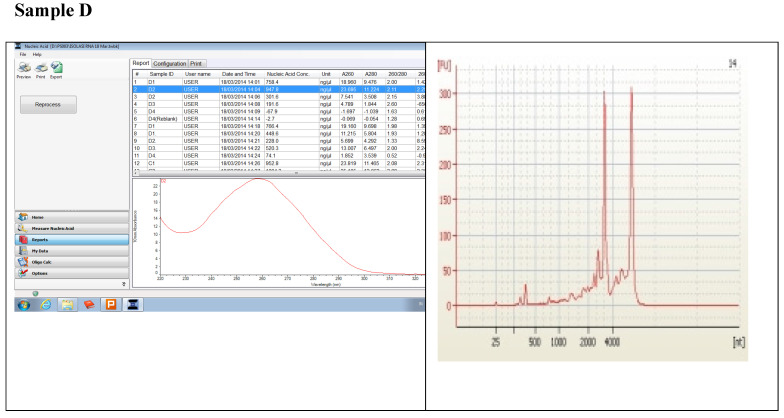Switch to the Configuration tab
This screenshot has height=418, width=784.
pos(170,64)
